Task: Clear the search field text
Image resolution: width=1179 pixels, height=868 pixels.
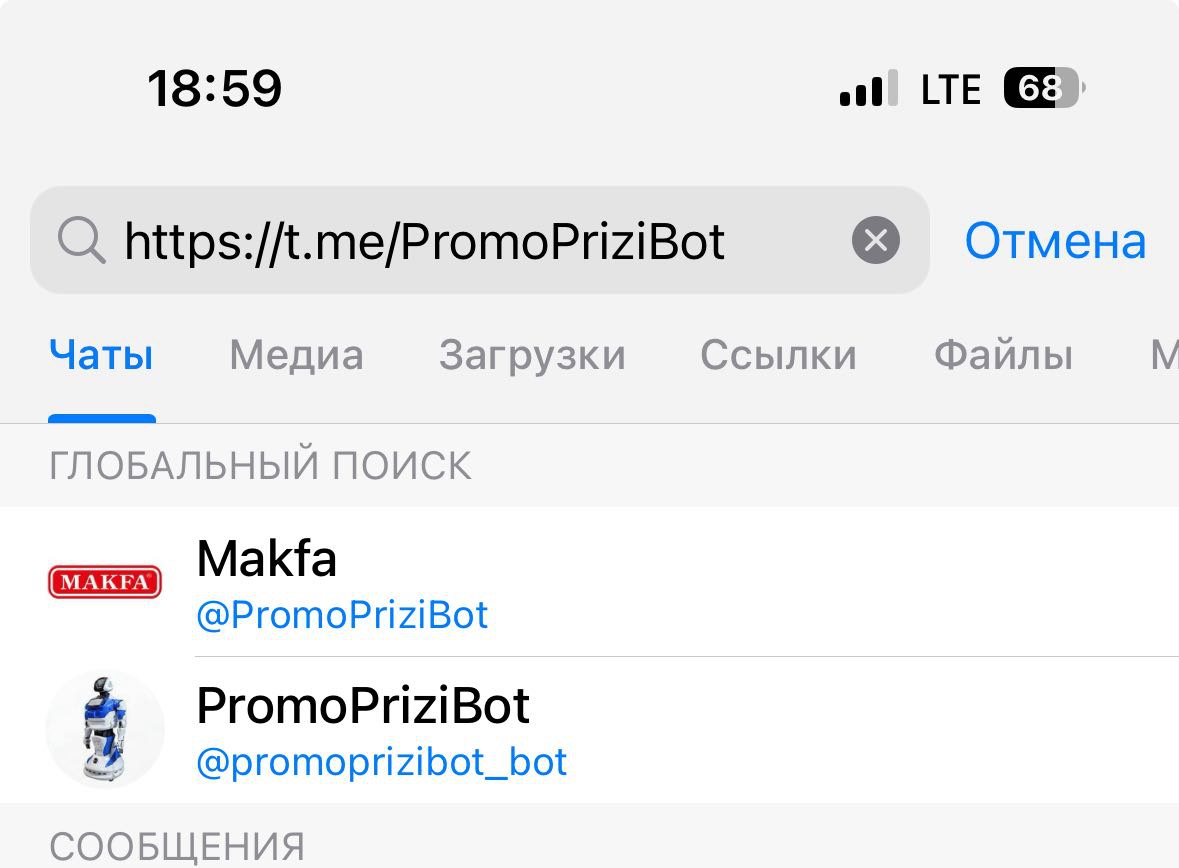Action: point(876,241)
